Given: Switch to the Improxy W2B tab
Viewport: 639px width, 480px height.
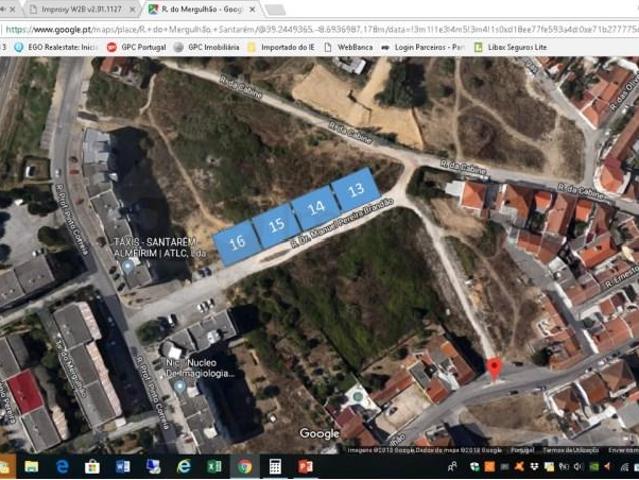Looking at the screenshot, I should pos(80,9).
